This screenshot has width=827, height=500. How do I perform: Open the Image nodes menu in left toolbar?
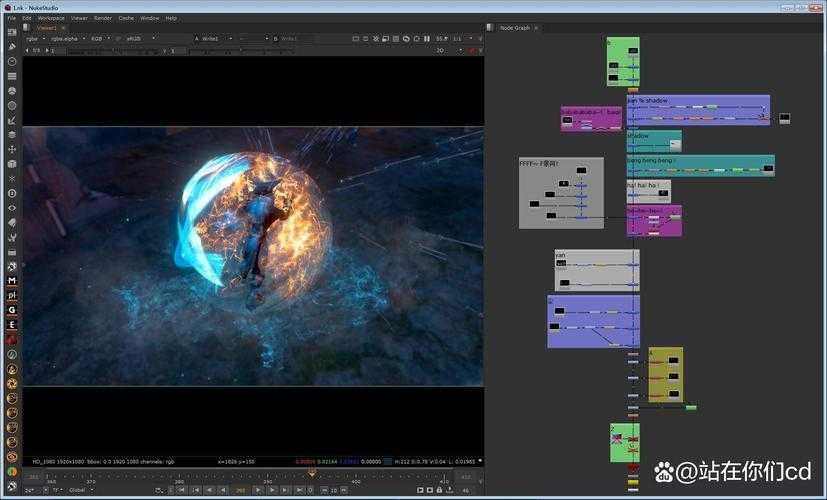12,32
